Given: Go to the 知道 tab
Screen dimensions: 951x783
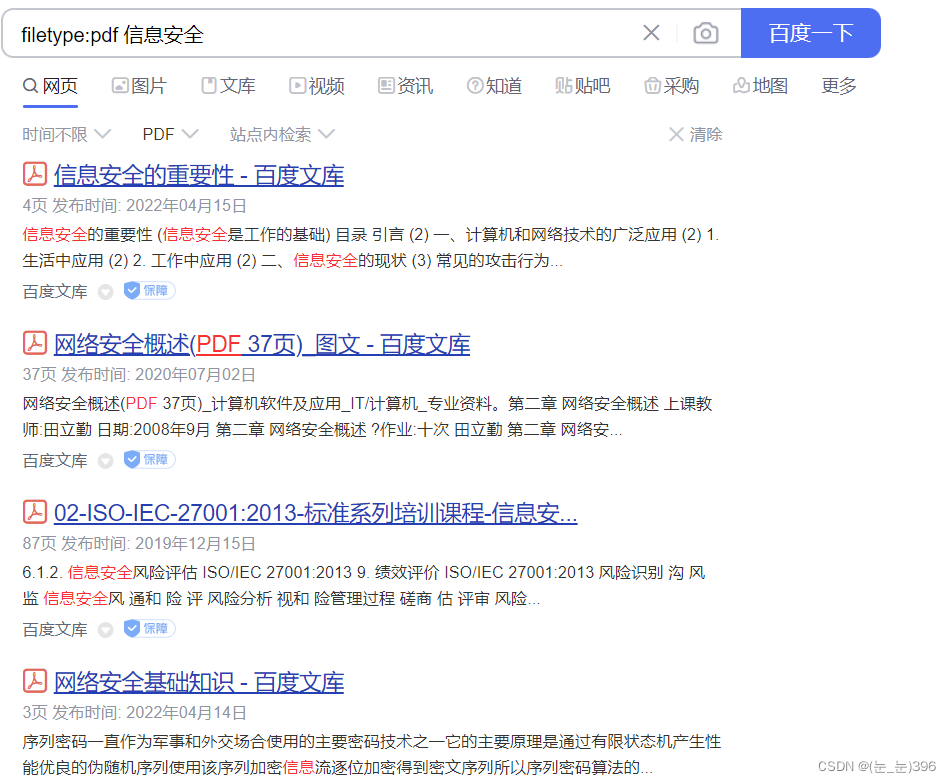Looking at the screenshot, I should (494, 86).
